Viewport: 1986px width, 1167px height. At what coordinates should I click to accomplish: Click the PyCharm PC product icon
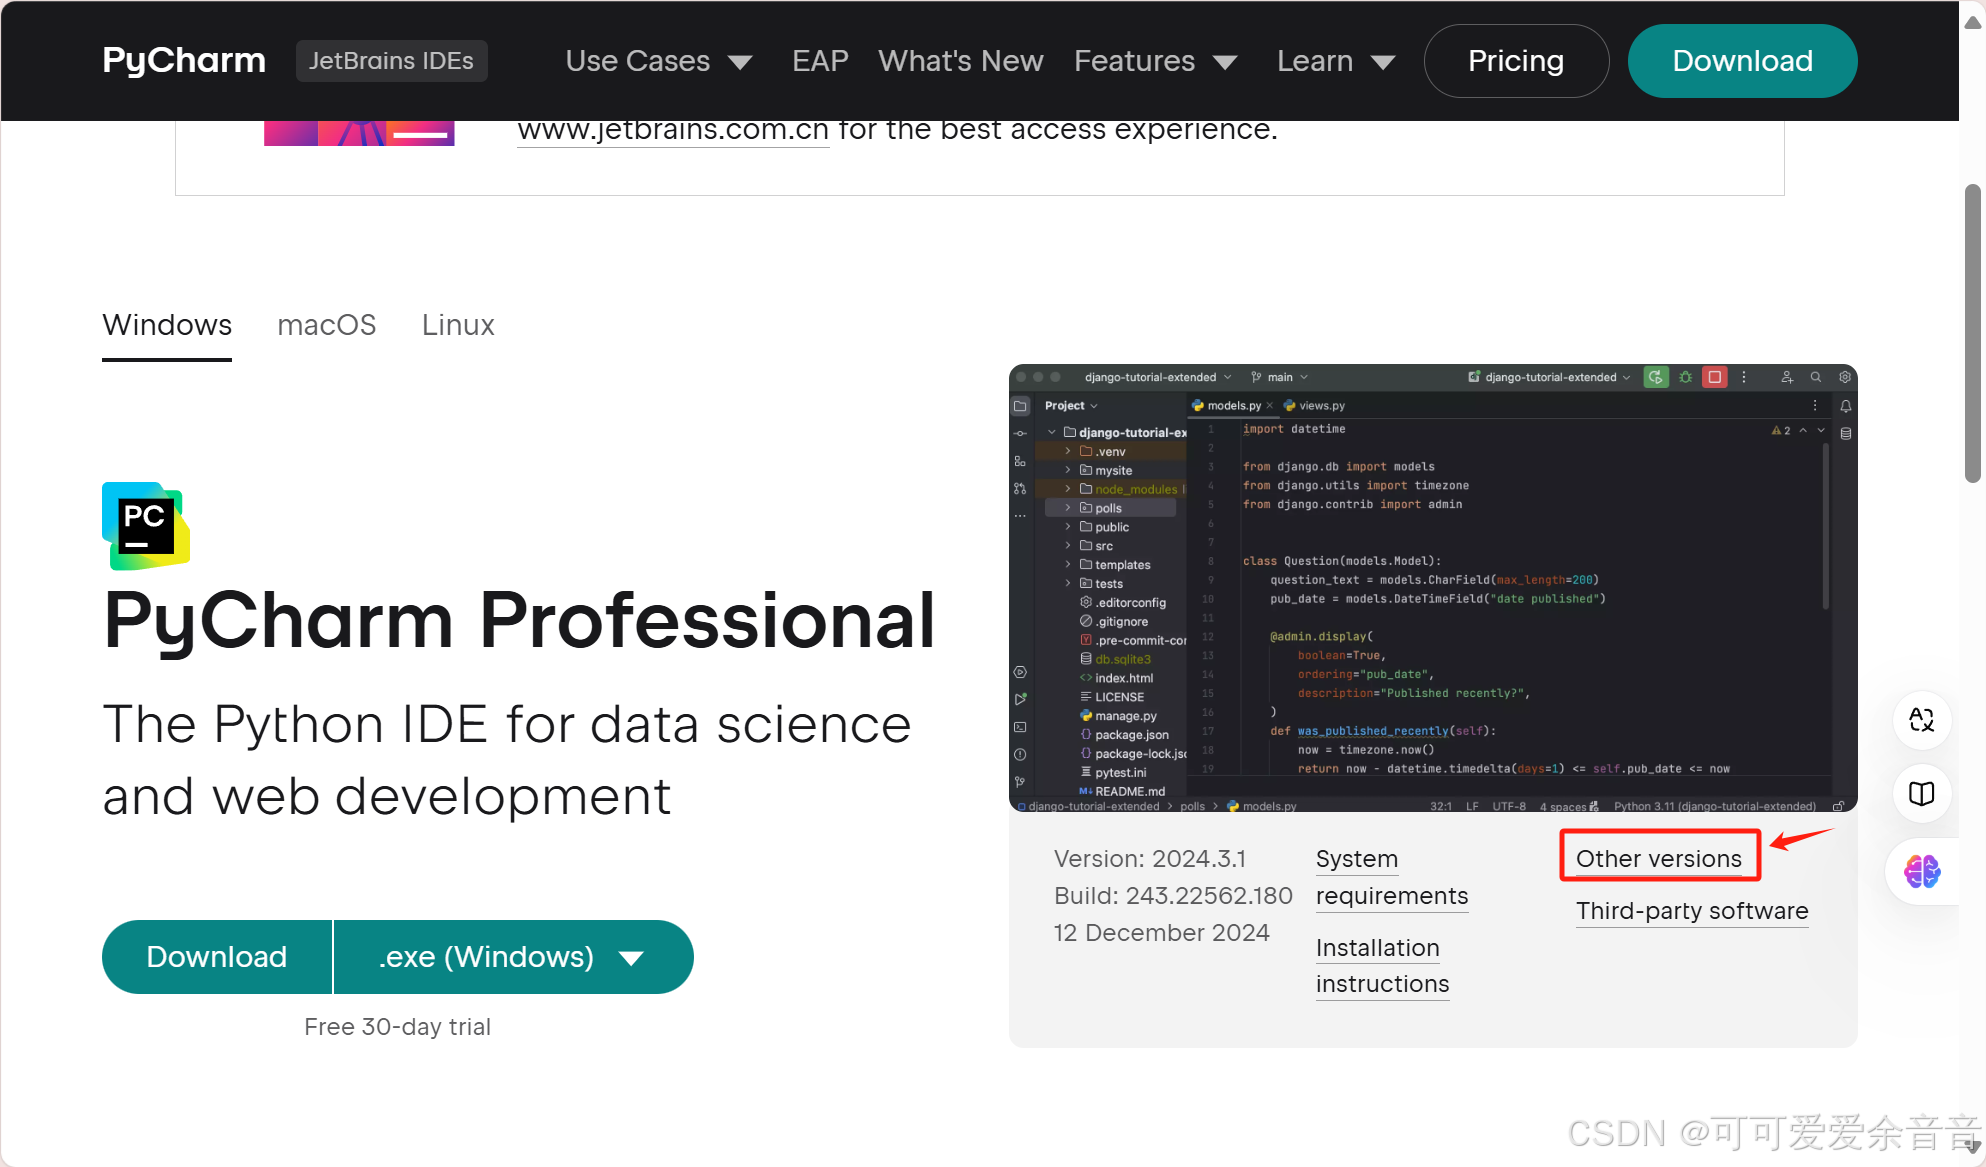pyautogui.click(x=146, y=526)
